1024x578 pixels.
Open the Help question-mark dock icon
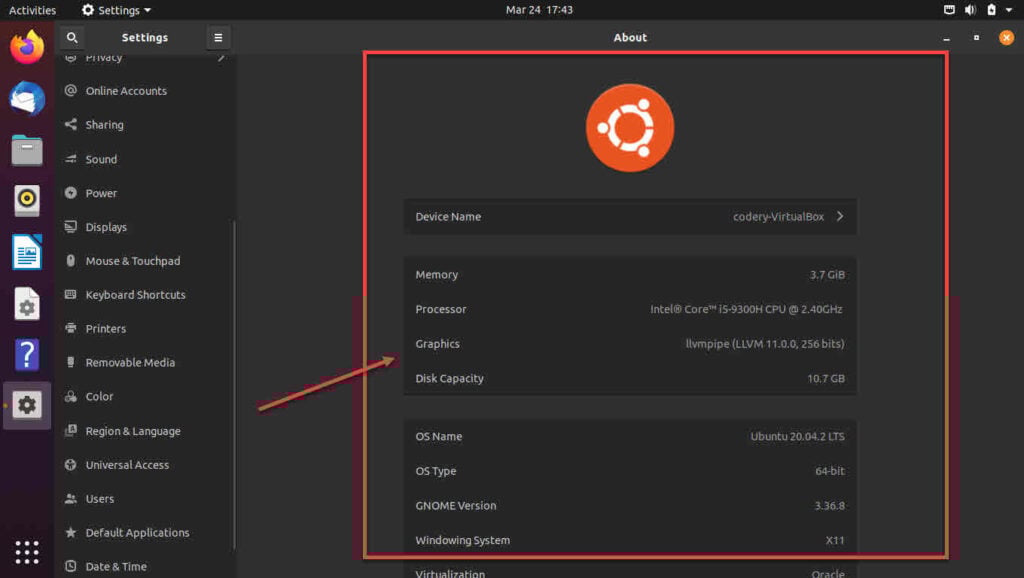(x=27, y=355)
